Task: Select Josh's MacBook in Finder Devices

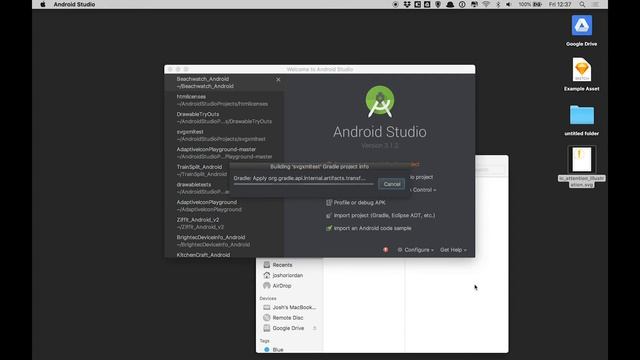Action: (289, 307)
